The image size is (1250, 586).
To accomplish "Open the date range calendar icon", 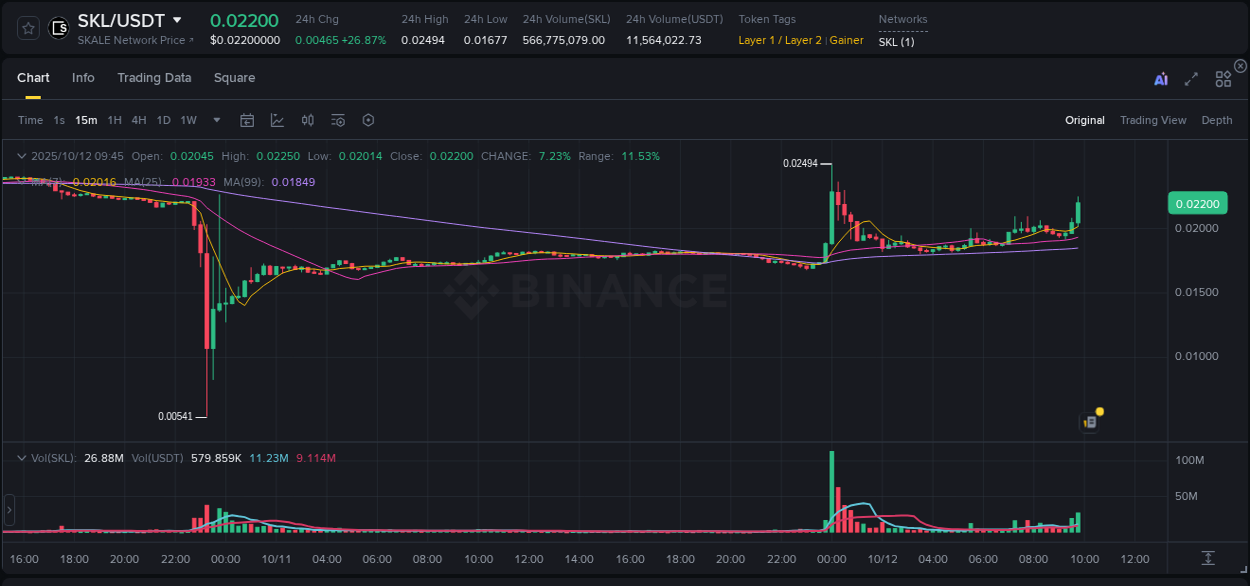I will [247, 119].
